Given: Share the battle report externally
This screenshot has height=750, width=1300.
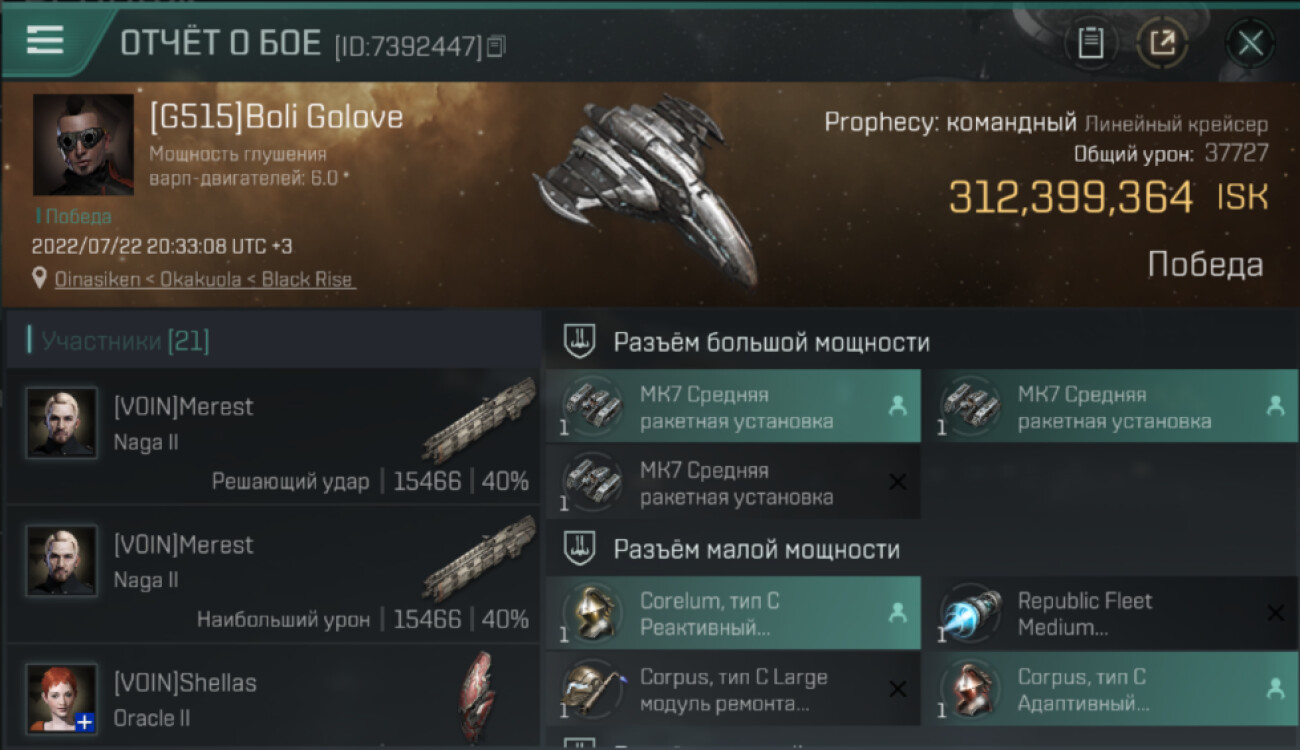Looking at the screenshot, I should click(1161, 43).
